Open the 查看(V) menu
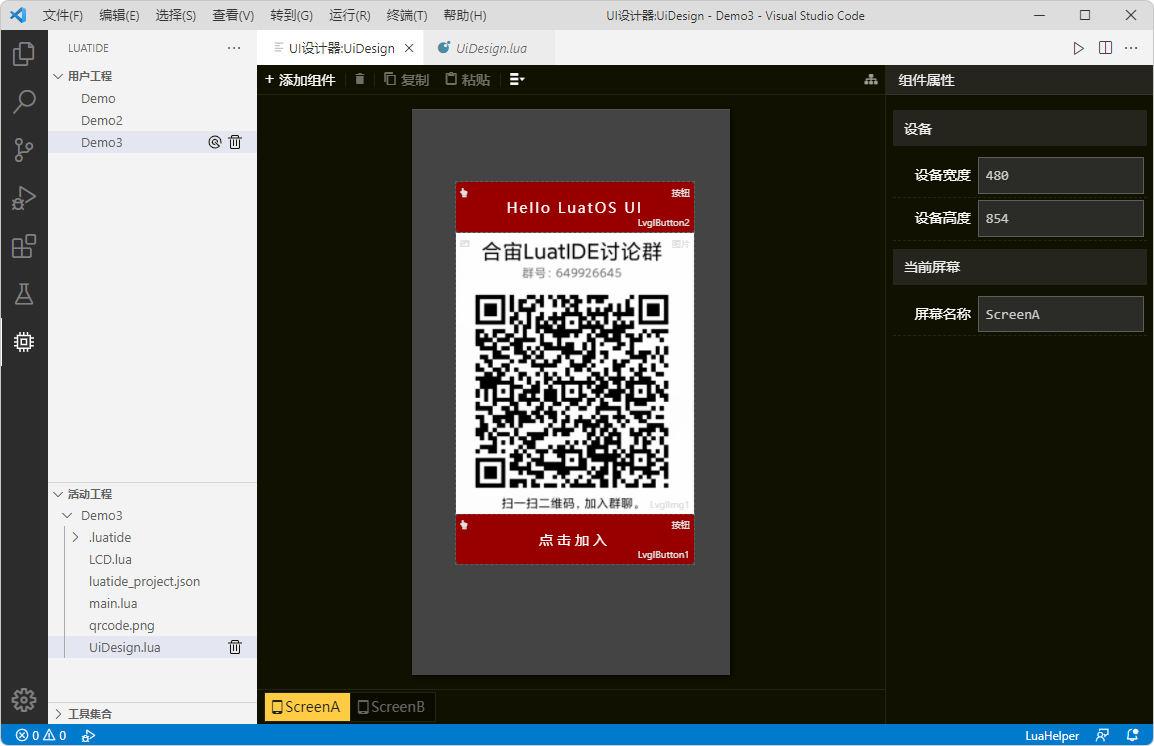The width and height of the screenshot is (1154, 746). coord(233,15)
